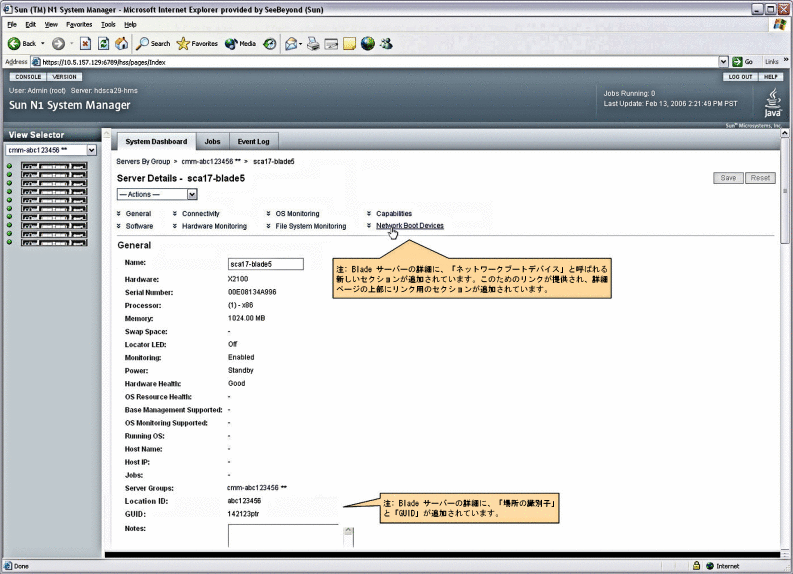793x574 pixels.
Task: Select the last server blade icon
Action: [54, 243]
